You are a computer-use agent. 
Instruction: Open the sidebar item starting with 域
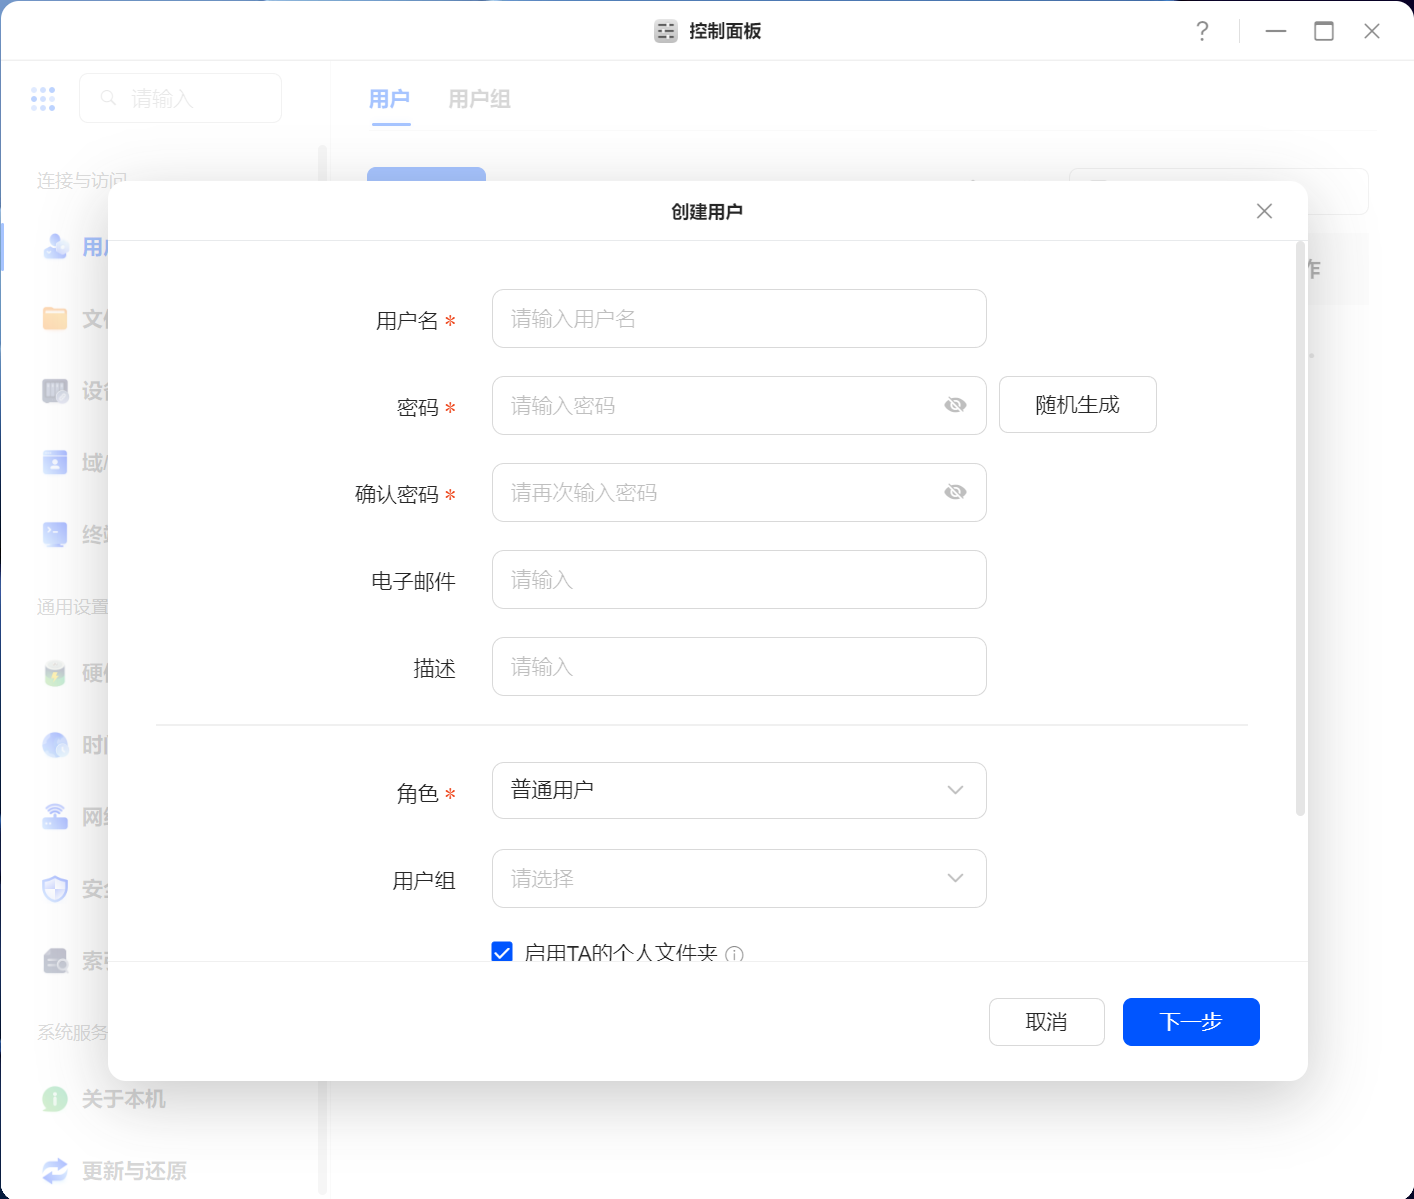click(x=76, y=463)
